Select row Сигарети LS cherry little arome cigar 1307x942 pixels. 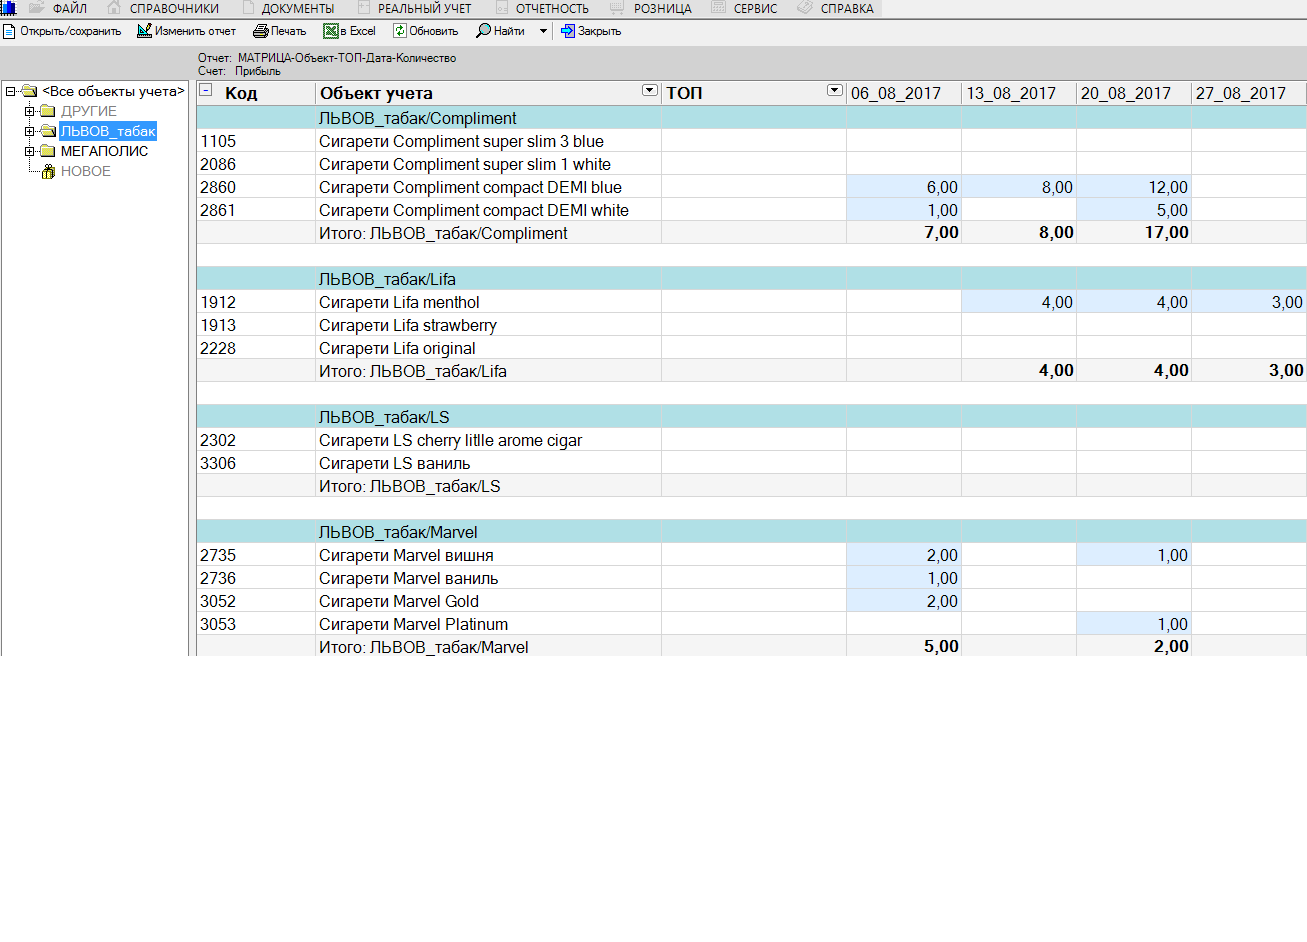click(x=751, y=440)
